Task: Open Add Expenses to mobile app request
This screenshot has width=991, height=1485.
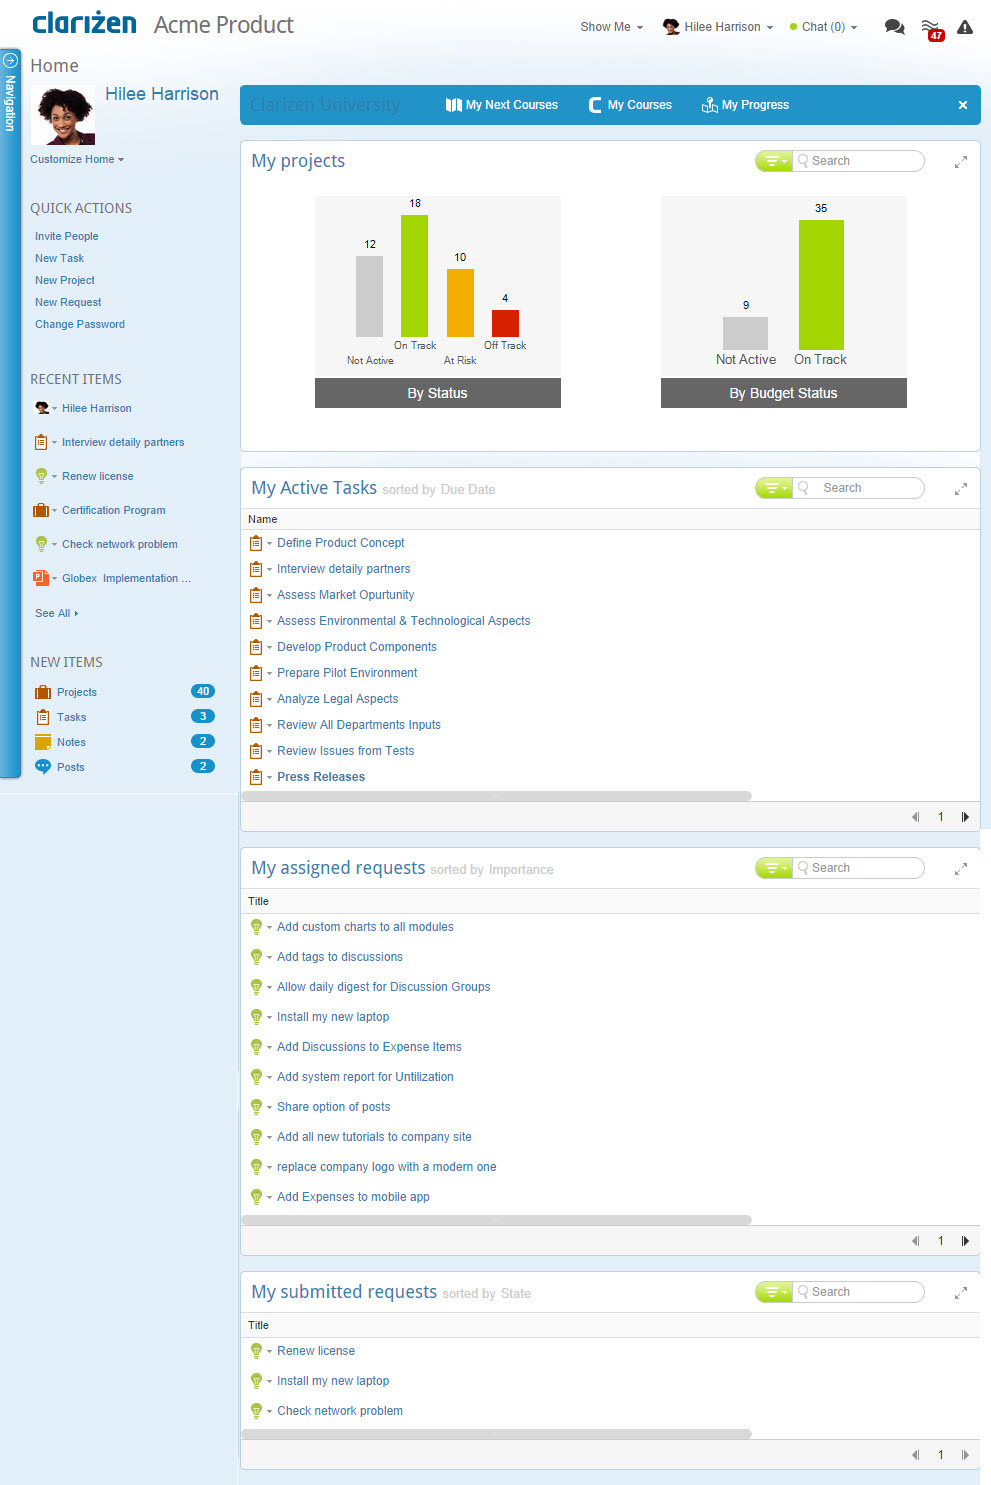Action: 353,1197
